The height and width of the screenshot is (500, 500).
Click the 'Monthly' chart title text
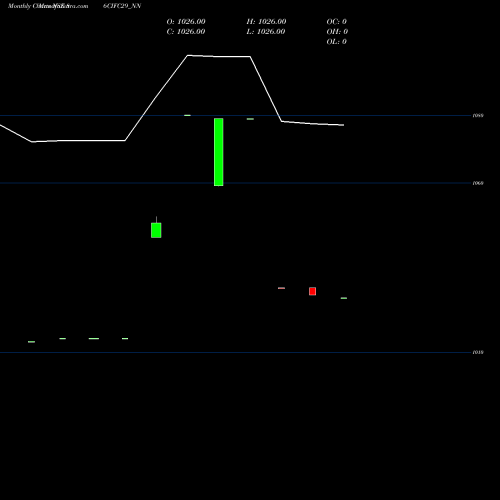(19, 6)
